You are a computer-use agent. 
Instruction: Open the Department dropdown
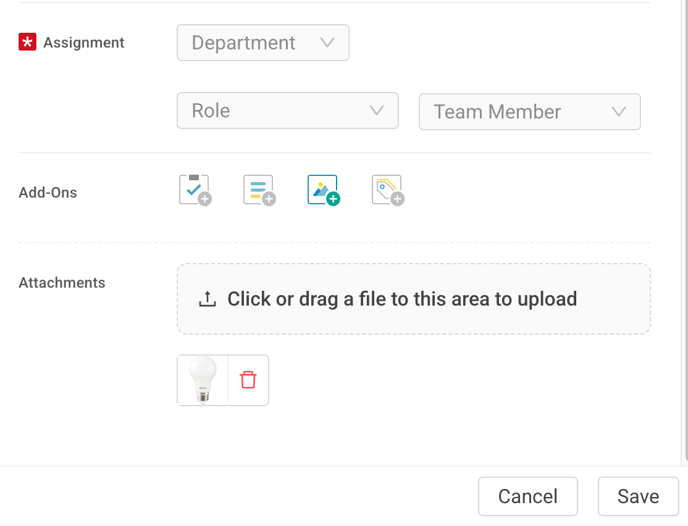pyautogui.click(x=263, y=43)
